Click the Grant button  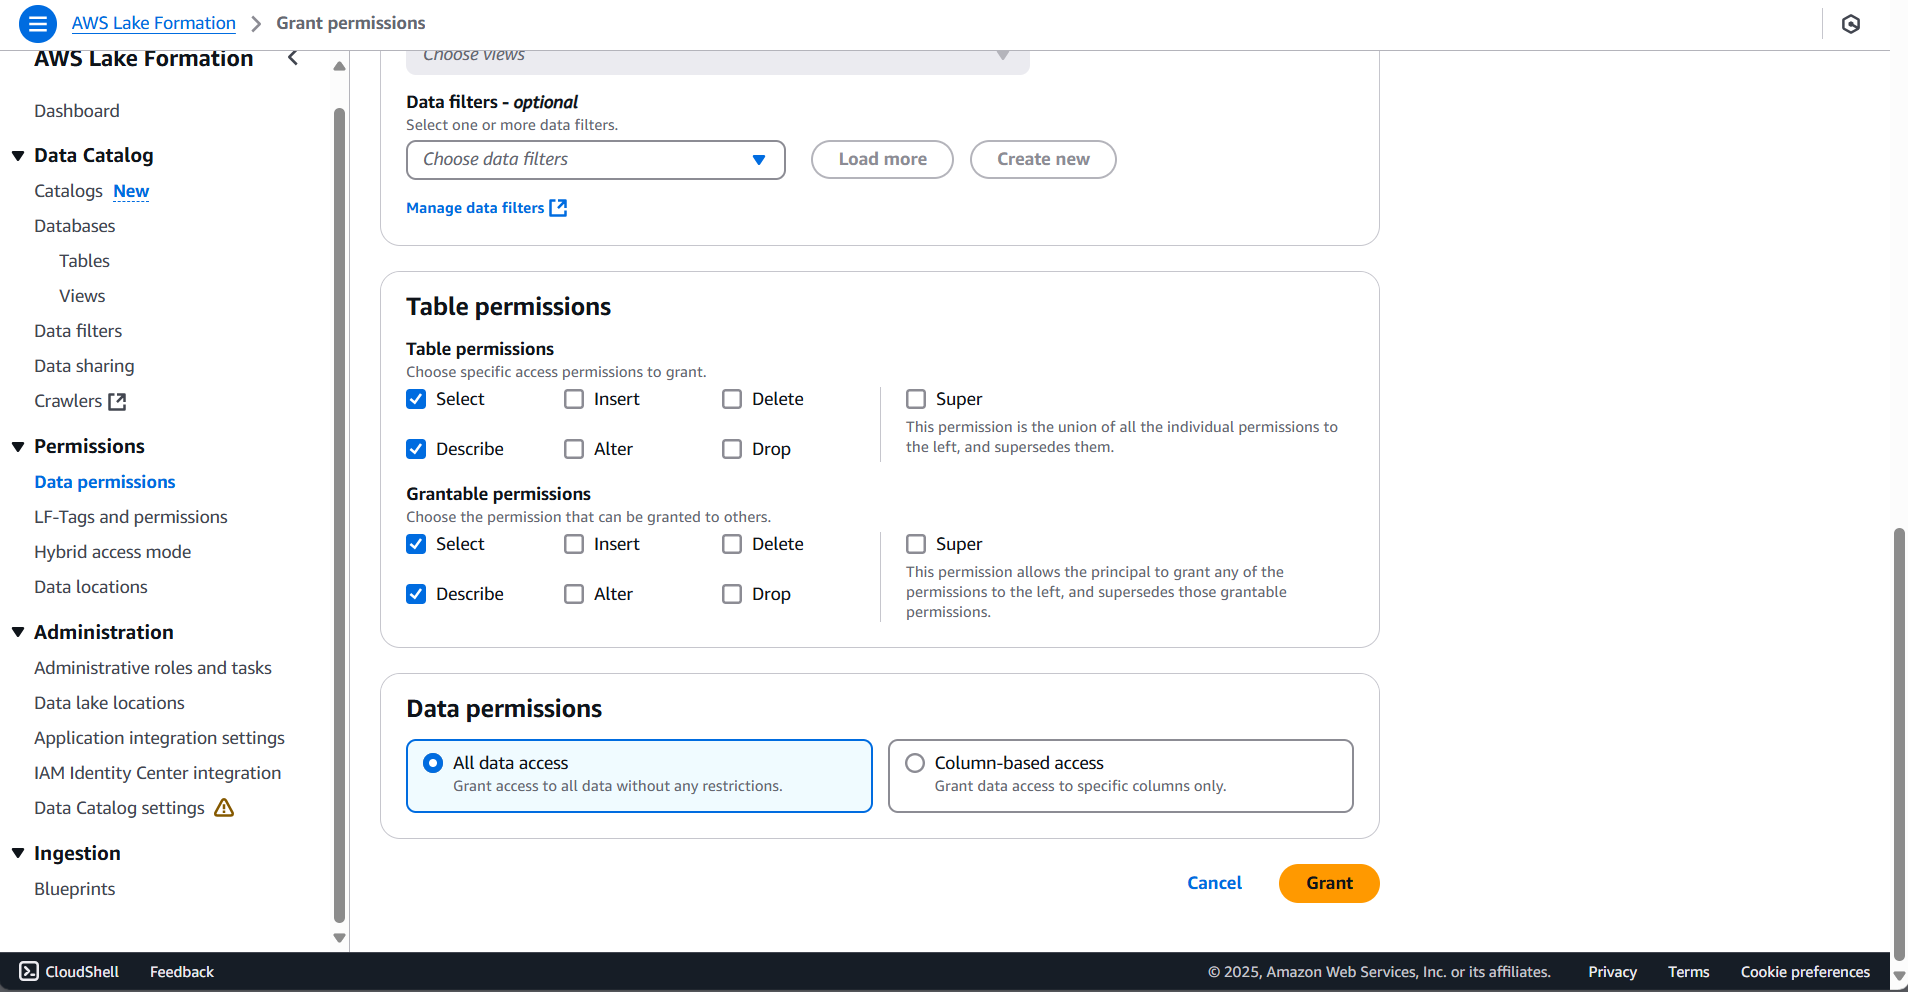[1329, 883]
